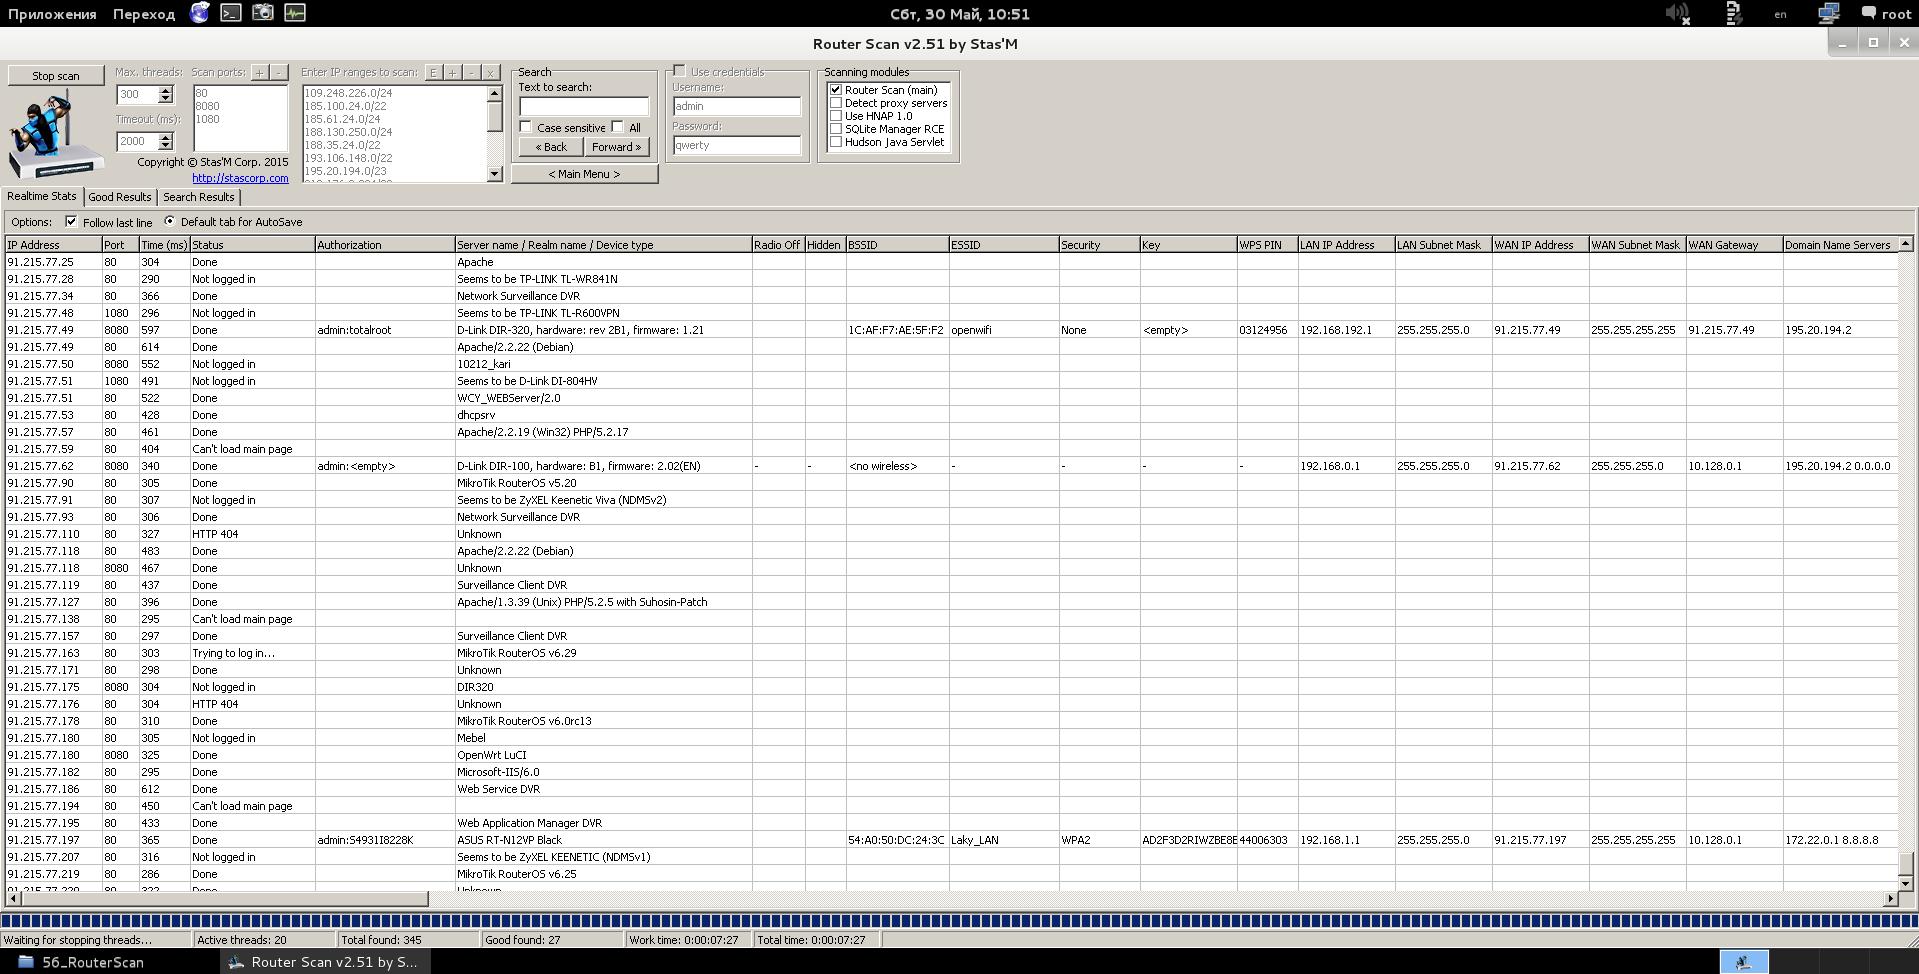Image resolution: width=1919 pixels, height=974 pixels.
Task: Open the terminal launcher in top panel
Action: pyautogui.click(x=231, y=13)
